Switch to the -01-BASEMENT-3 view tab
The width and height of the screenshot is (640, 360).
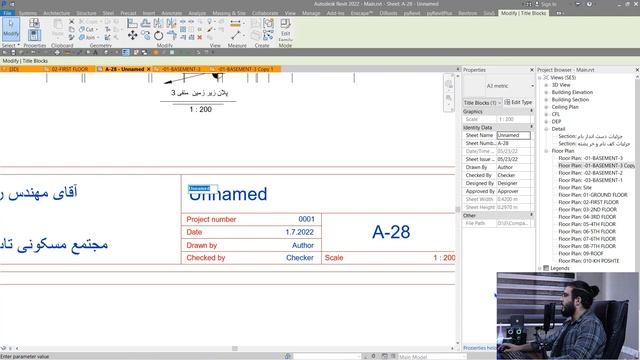[180, 69]
